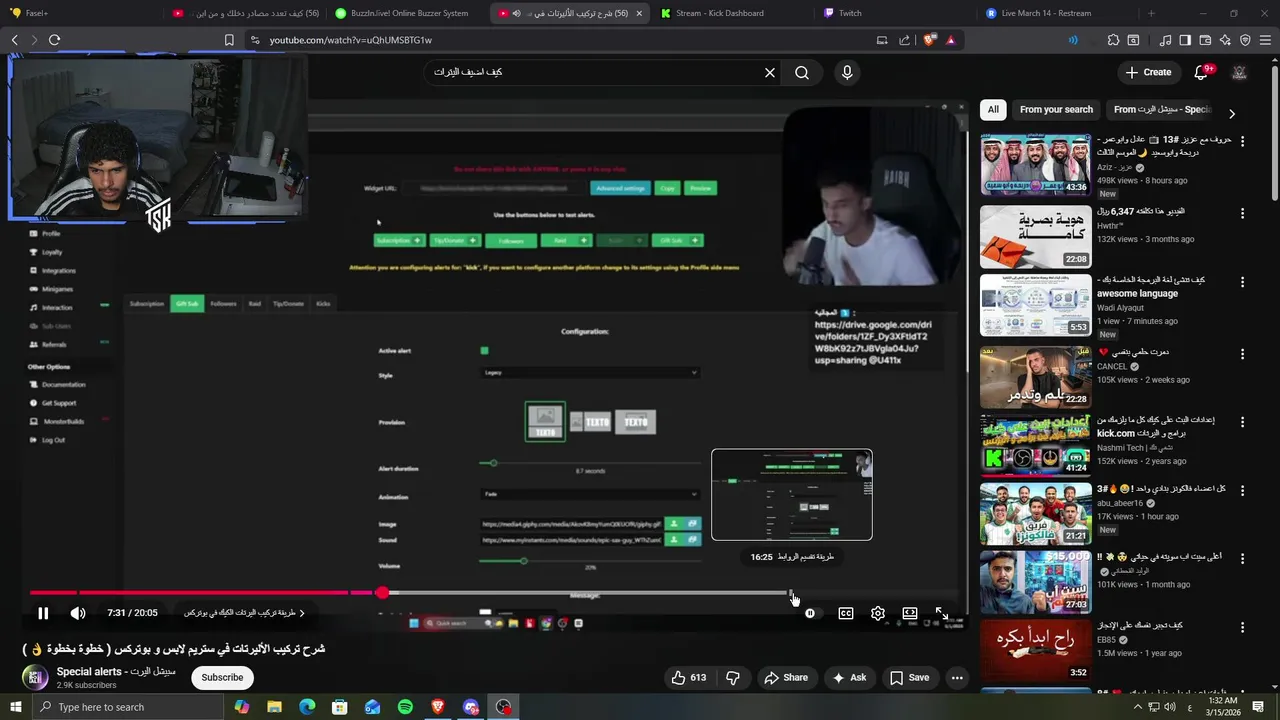Viewport: 1280px width, 720px height.
Task: Open YouTube notifications bell
Action: pos(1202,72)
